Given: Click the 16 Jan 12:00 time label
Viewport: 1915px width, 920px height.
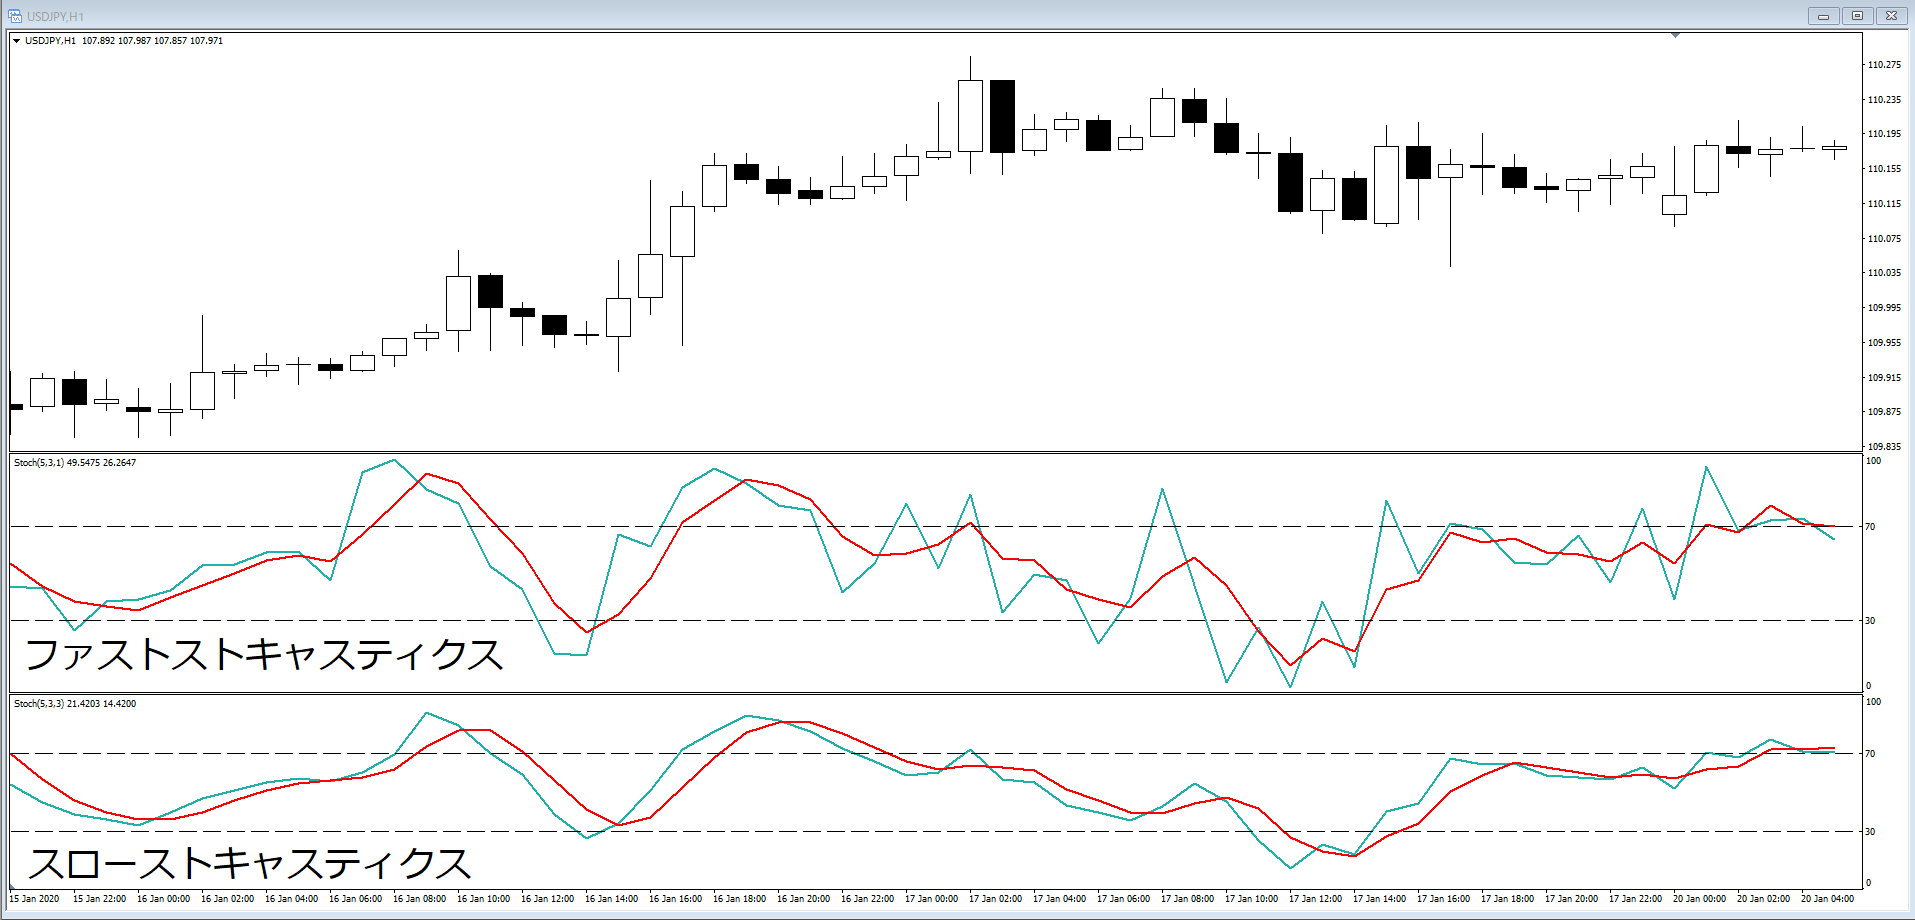Looking at the screenshot, I should point(547,899).
